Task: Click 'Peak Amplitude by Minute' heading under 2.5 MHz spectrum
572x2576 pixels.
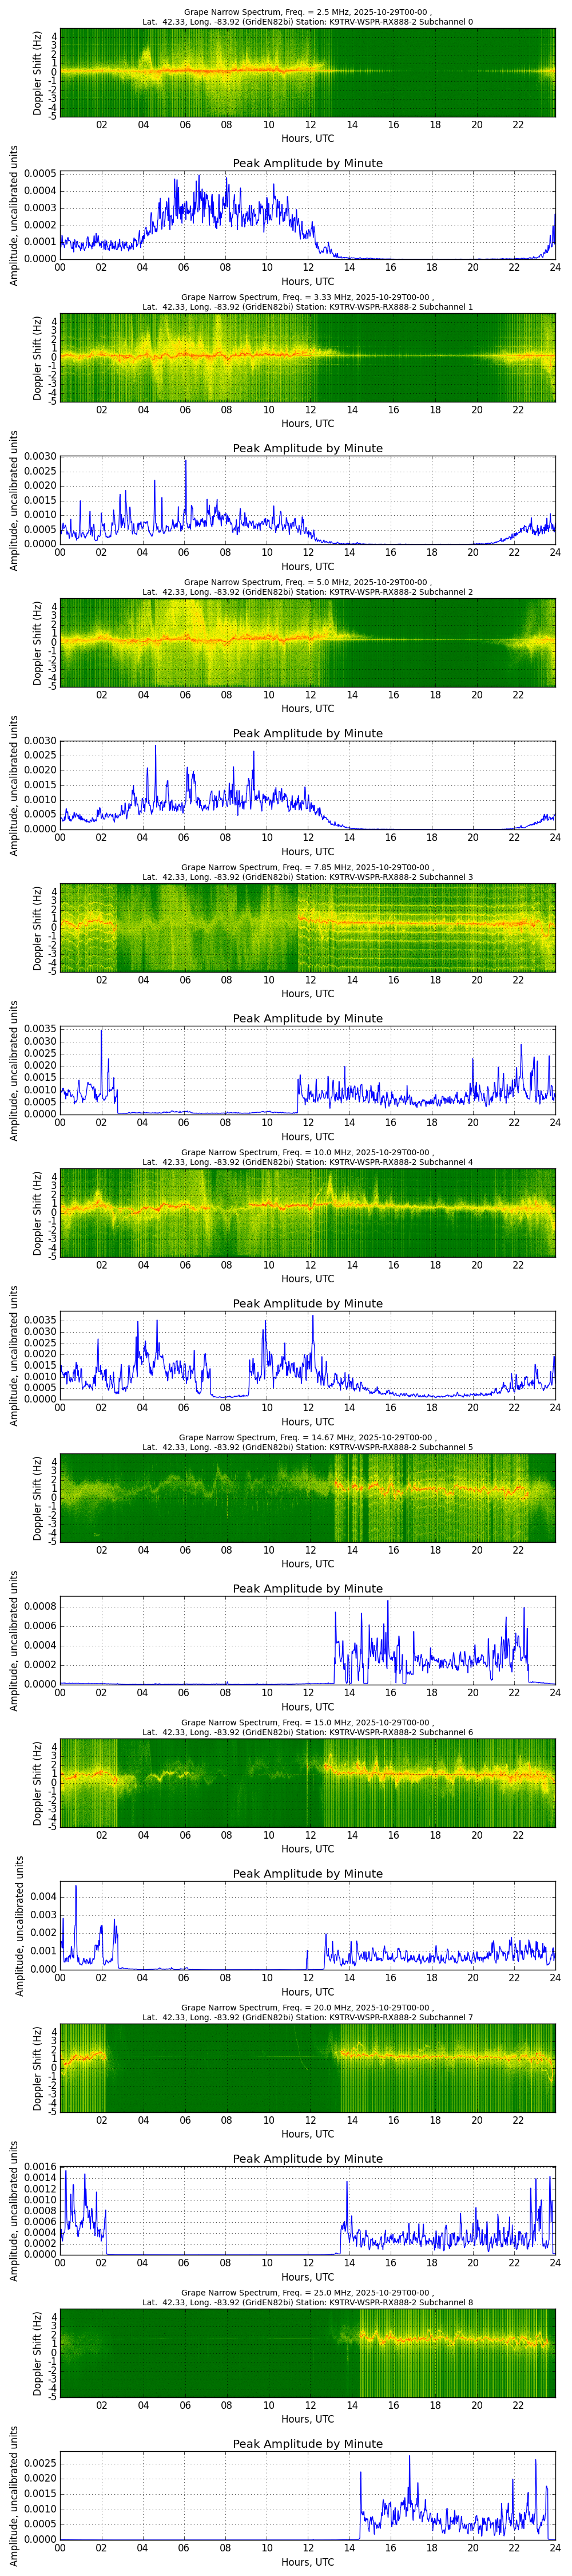Action: point(308,163)
